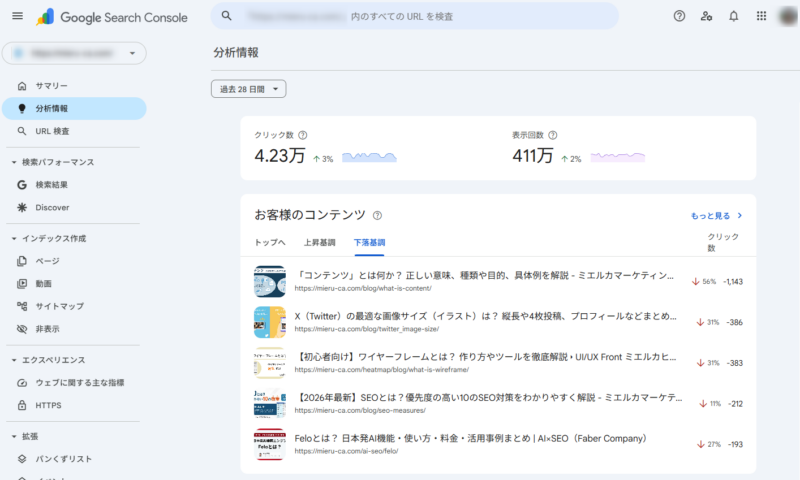Open the property selector dropdown
This screenshot has height=480, width=800.
click(74, 53)
